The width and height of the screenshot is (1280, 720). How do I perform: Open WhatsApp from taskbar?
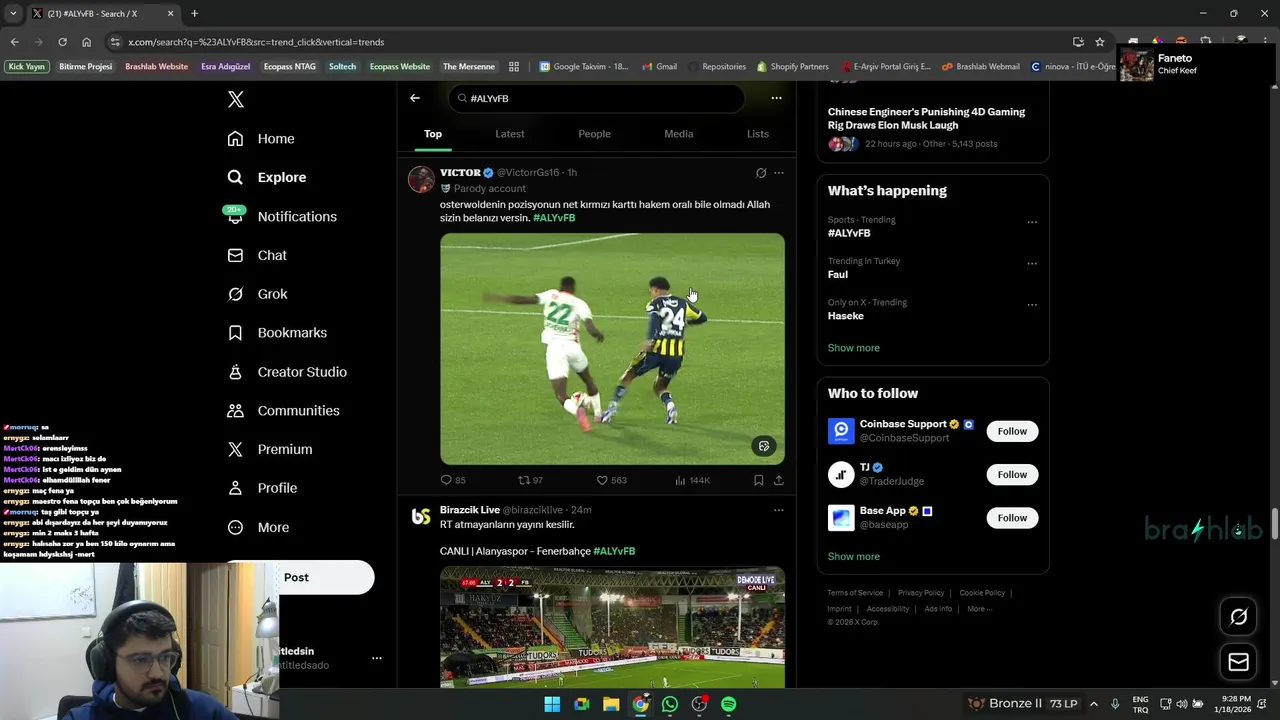[670, 704]
